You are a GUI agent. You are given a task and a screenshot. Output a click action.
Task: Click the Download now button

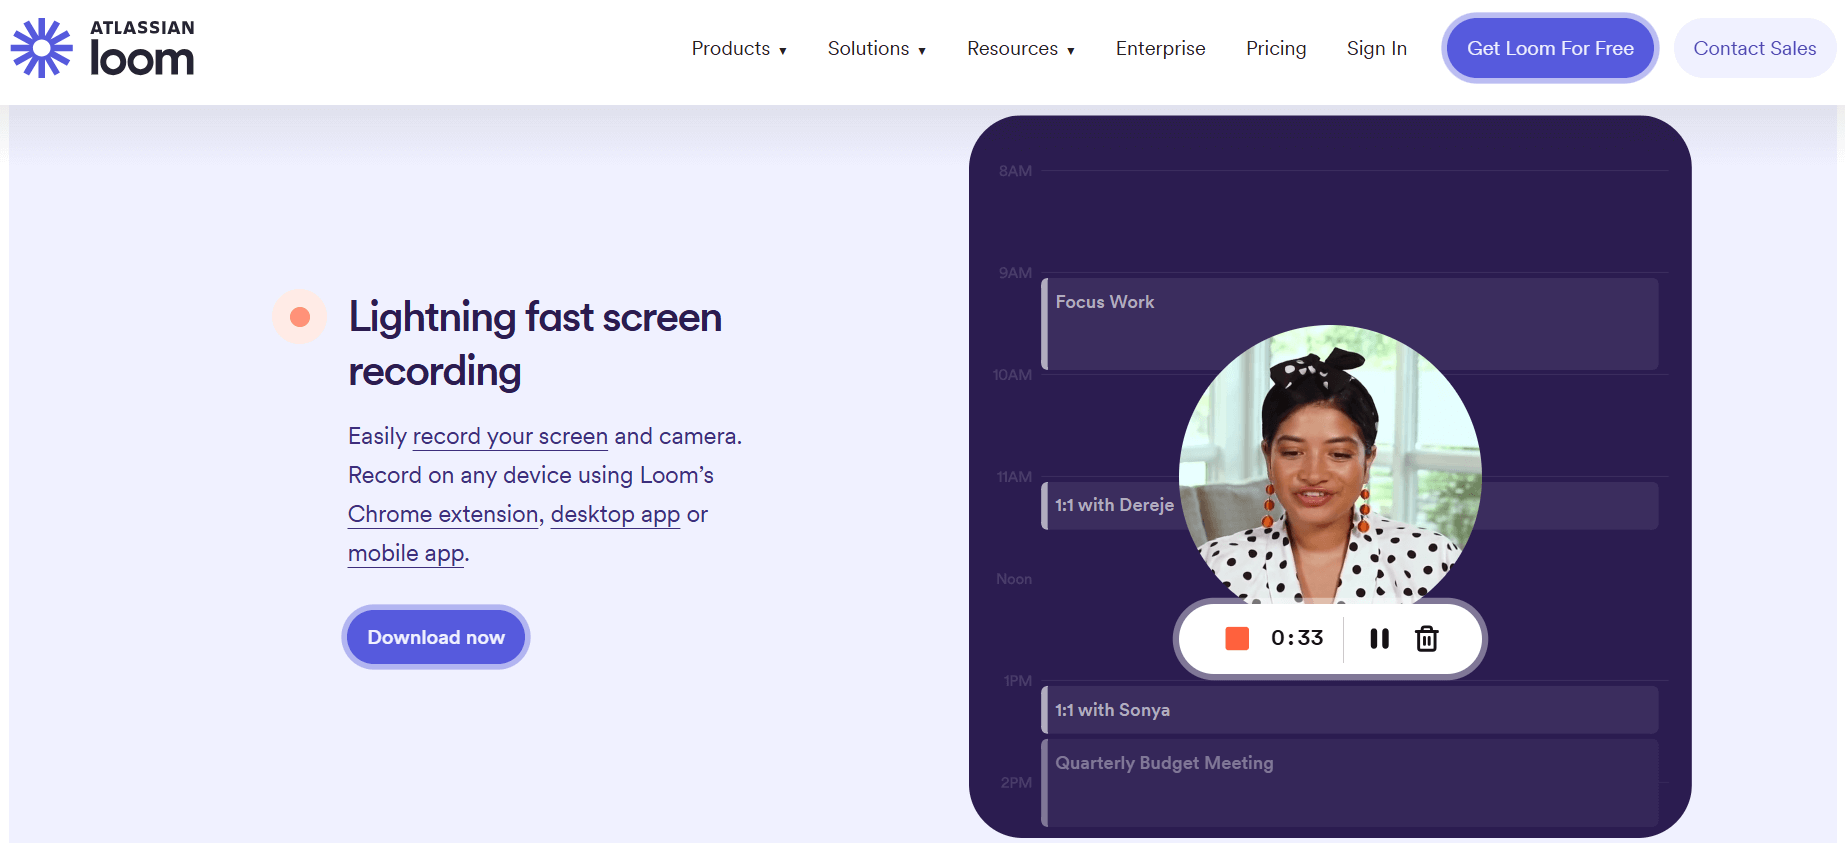(x=436, y=637)
